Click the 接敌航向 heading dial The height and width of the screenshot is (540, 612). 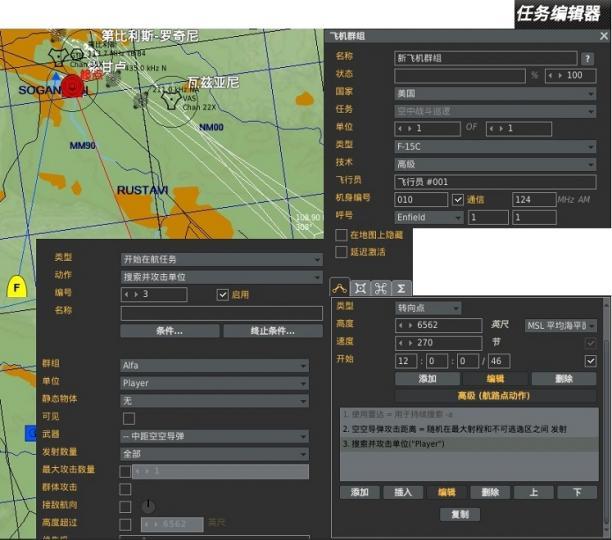149,506
